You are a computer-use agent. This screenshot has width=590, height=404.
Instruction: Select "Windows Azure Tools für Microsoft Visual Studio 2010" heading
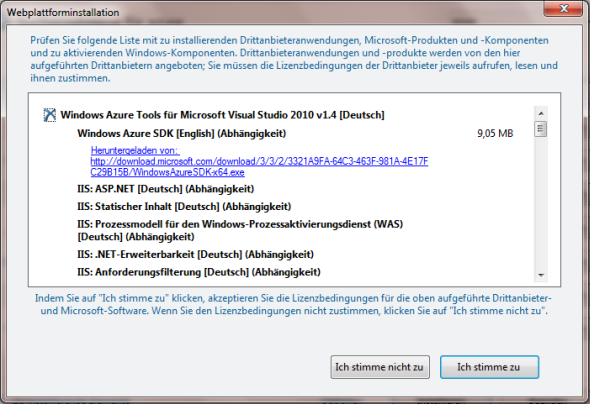[x=222, y=115]
